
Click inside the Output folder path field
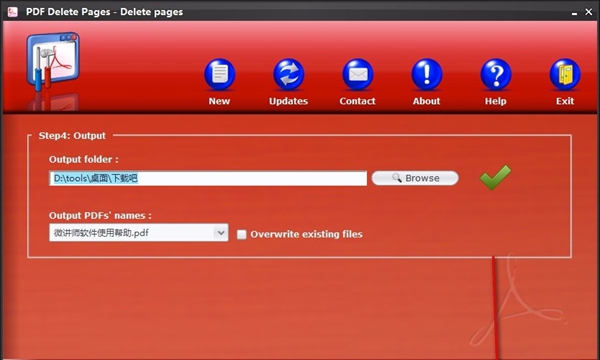[208, 178]
